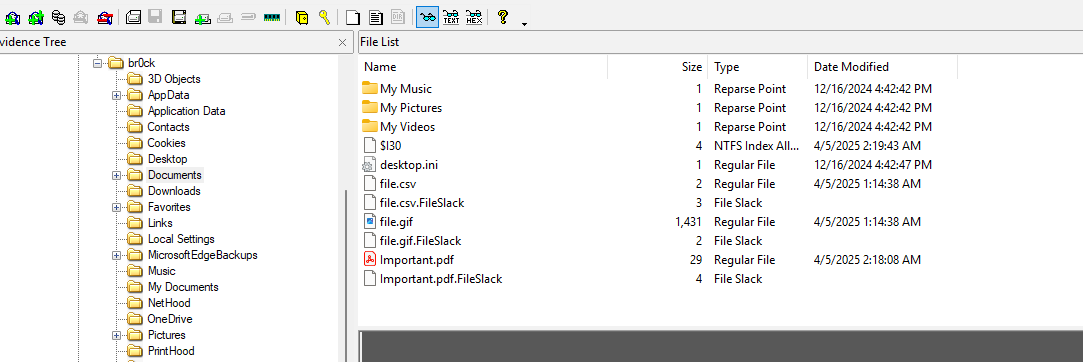Viewport: 1083px width, 362px height.
Task: Click the Add All Attached Devices icon
Action: click(x=36, y=17)
